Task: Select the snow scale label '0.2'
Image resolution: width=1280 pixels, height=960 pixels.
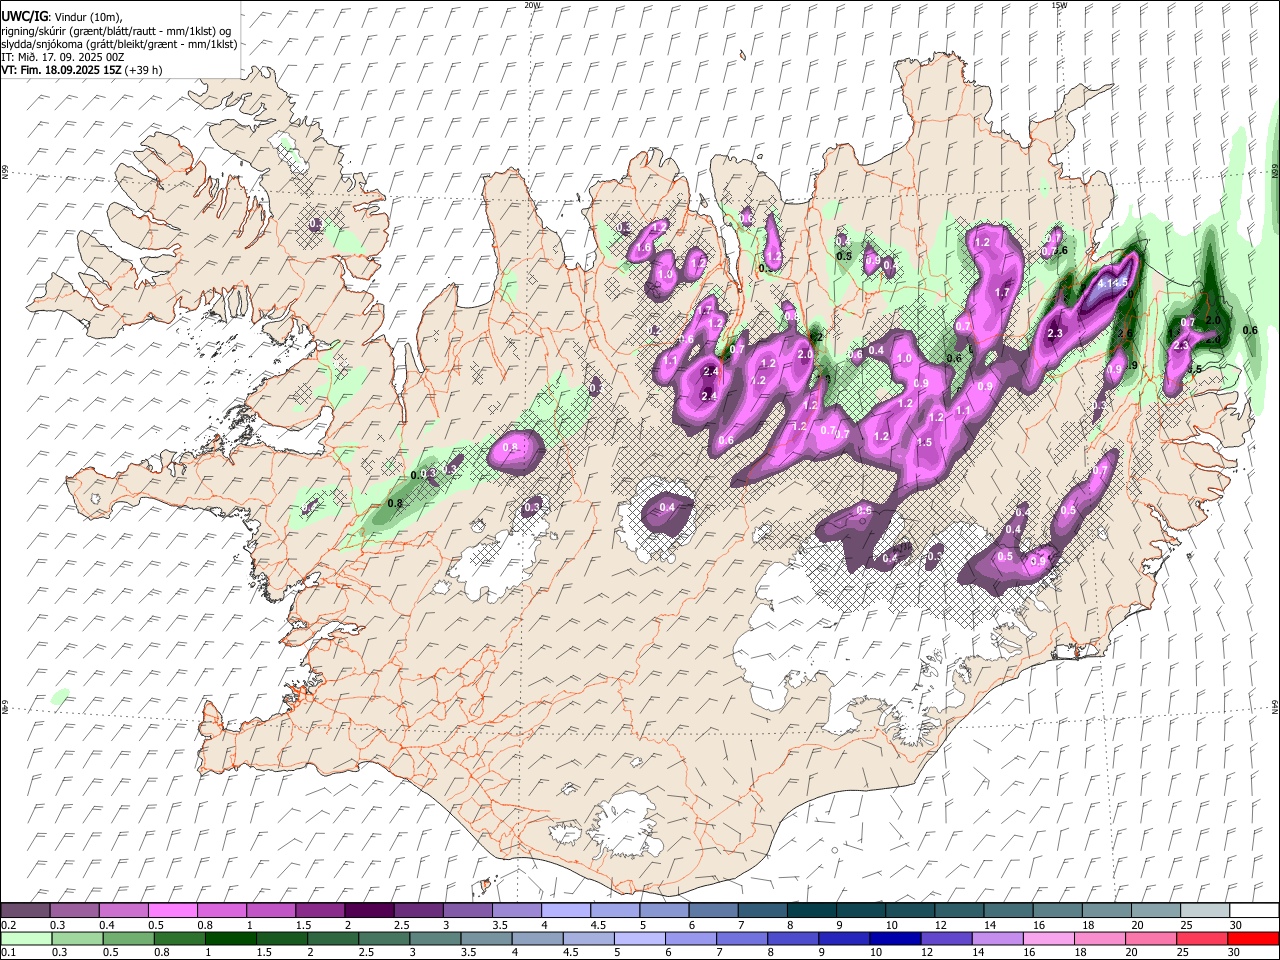Action: [x=7, y=925]
